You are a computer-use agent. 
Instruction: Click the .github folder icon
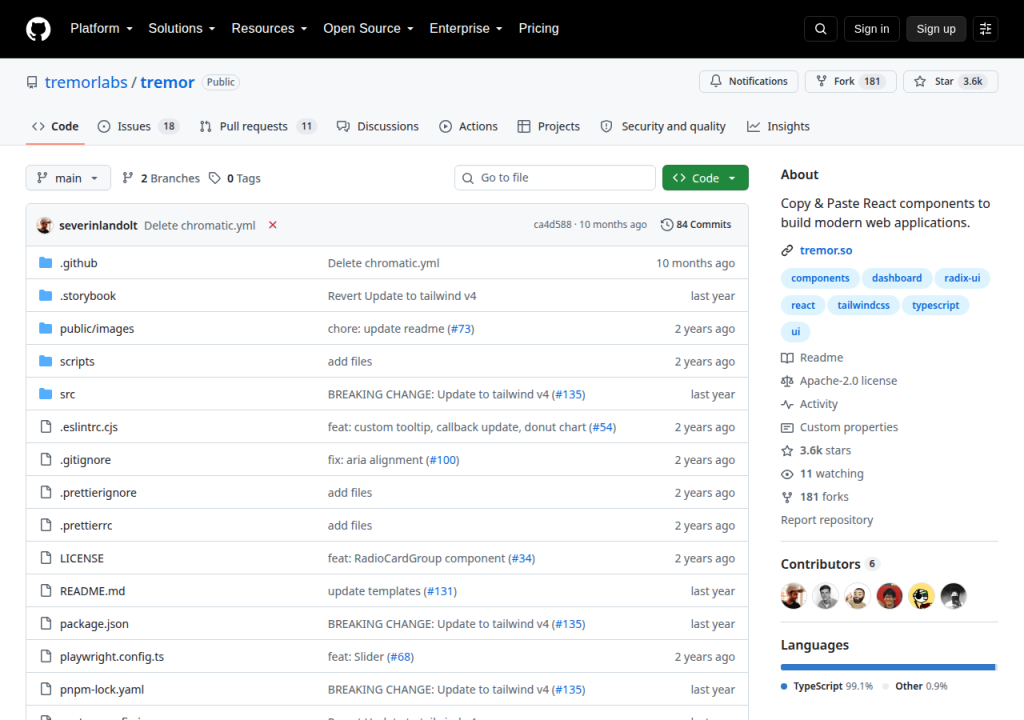(45, 263)
